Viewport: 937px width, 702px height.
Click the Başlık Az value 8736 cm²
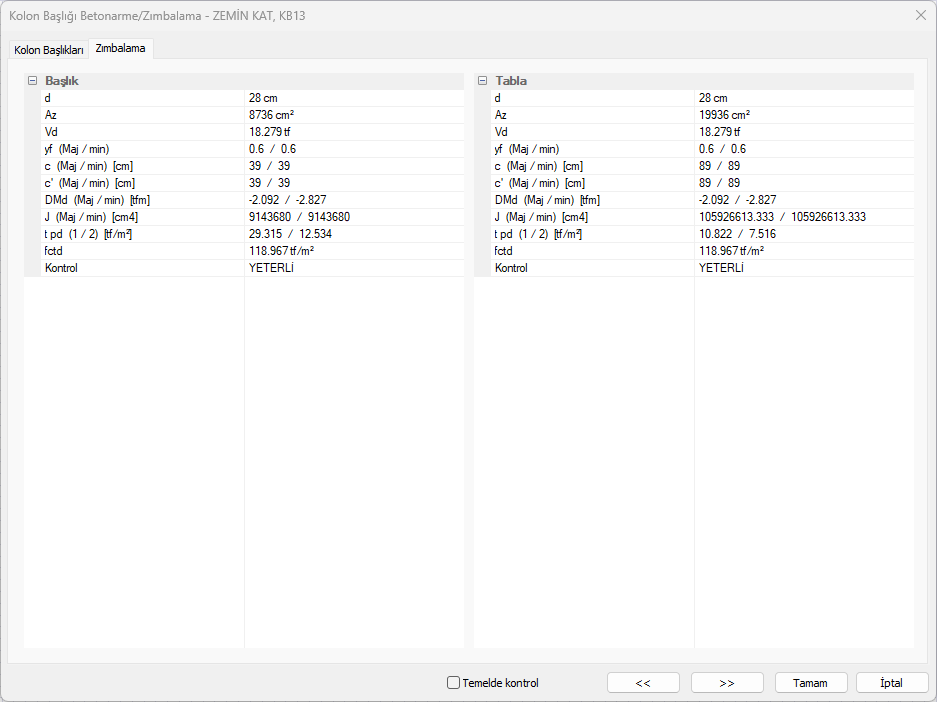click(271, 115)
